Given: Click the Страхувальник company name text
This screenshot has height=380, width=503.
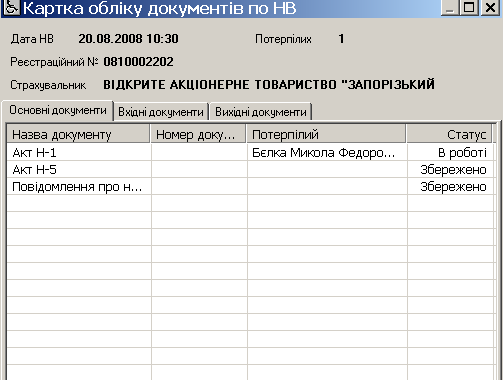Looking at the screenshot, I should tap(269, 84).
